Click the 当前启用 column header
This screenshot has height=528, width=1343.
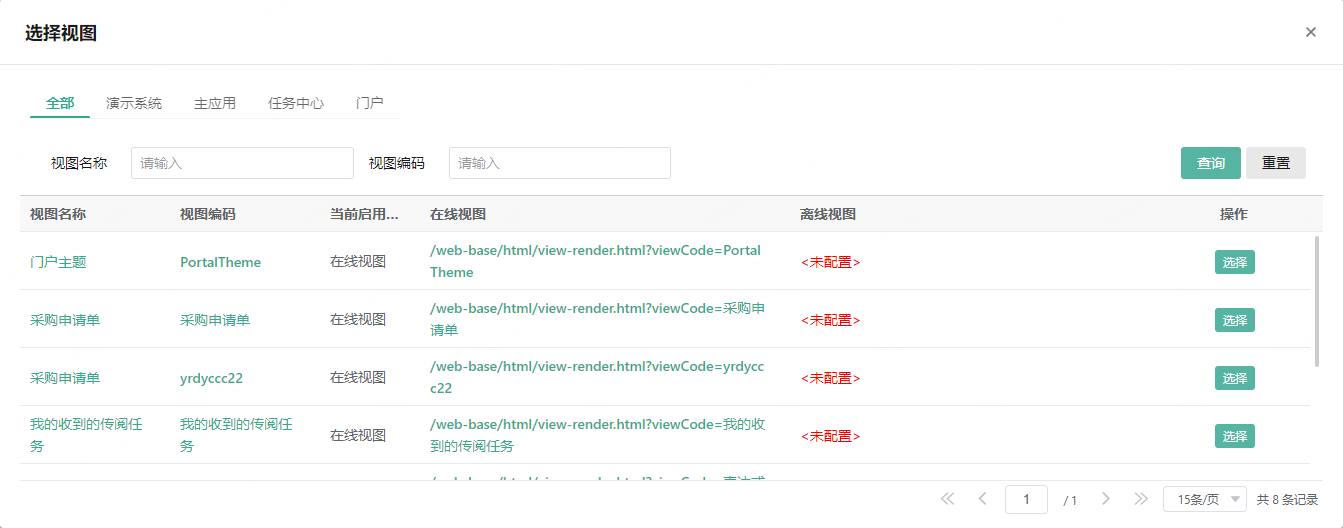(365, 214)
